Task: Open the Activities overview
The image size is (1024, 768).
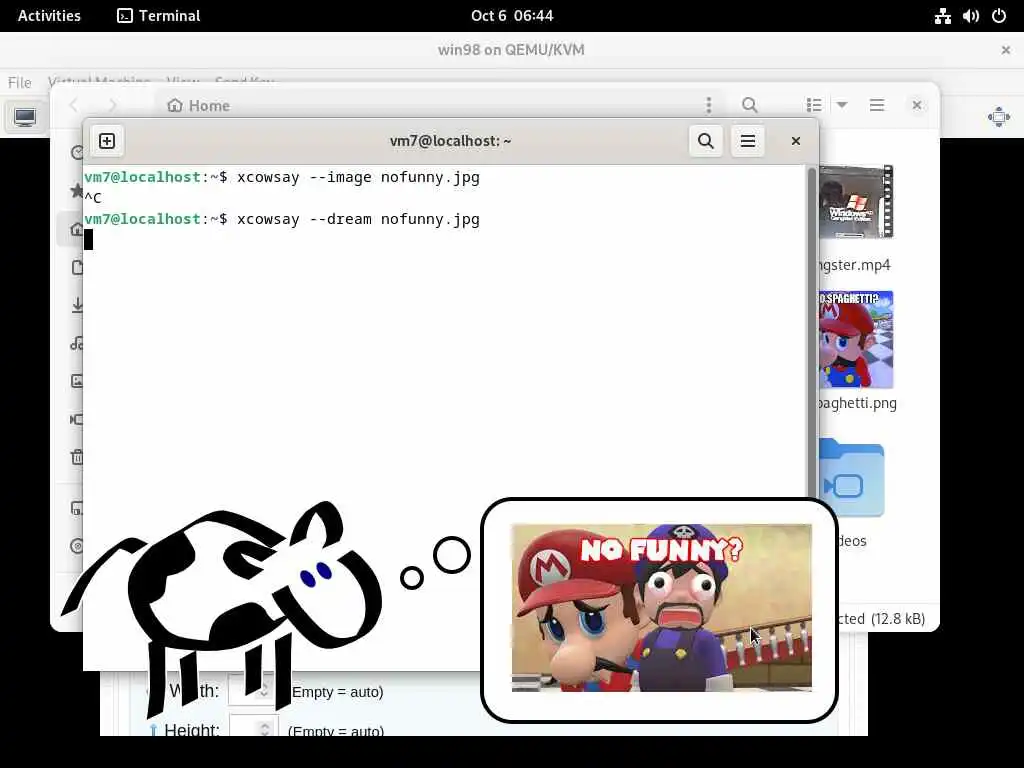Action: point(49,16)
